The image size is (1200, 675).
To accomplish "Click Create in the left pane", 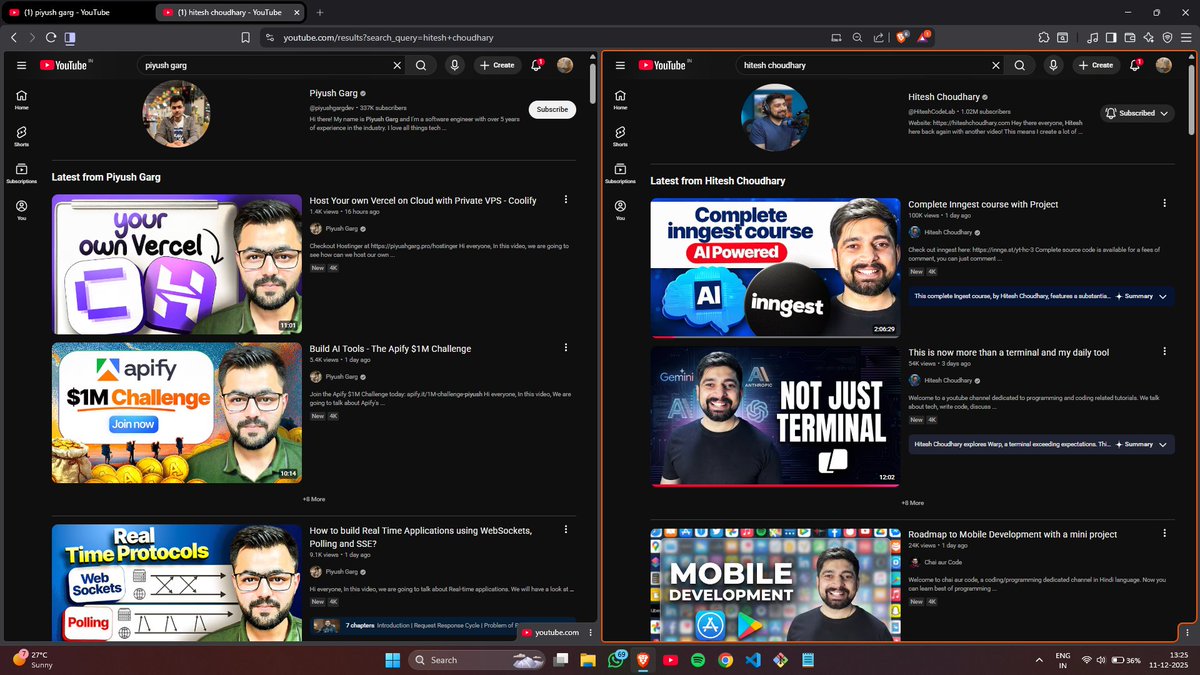I will tap(497, 65).
